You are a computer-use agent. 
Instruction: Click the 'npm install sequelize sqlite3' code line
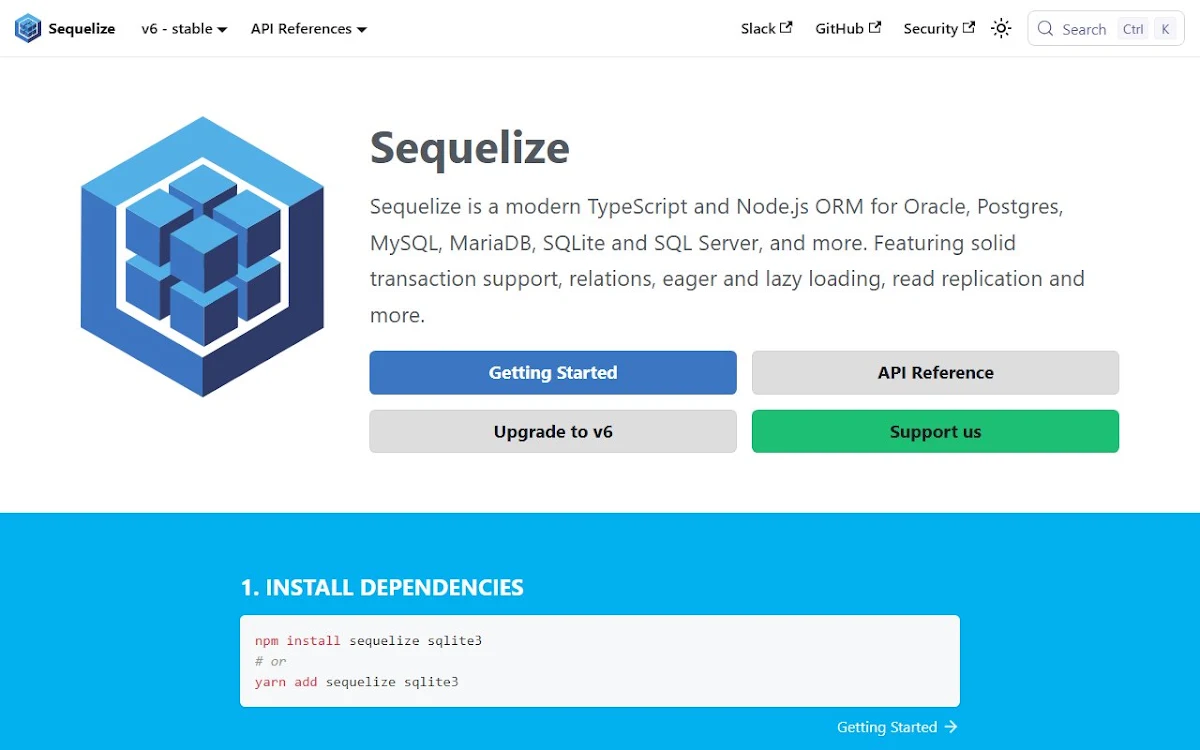[368, 640]
